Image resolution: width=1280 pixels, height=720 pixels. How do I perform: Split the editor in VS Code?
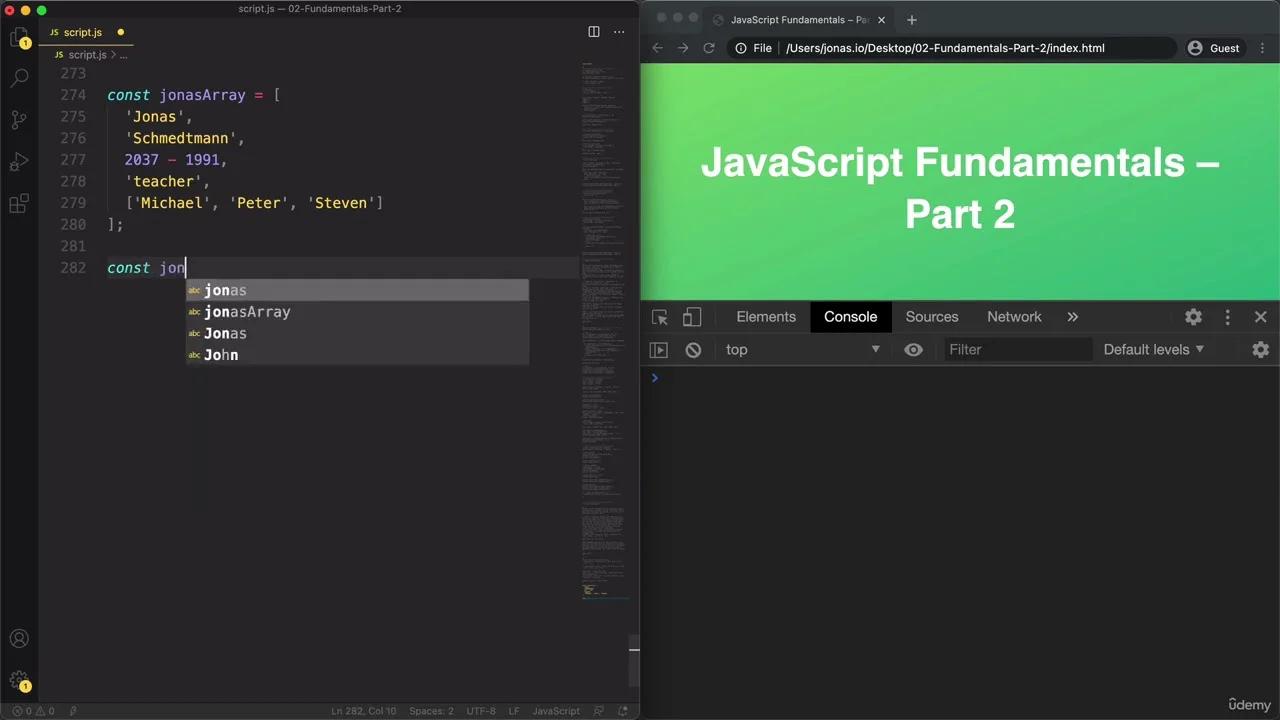[x=594, y=32]
